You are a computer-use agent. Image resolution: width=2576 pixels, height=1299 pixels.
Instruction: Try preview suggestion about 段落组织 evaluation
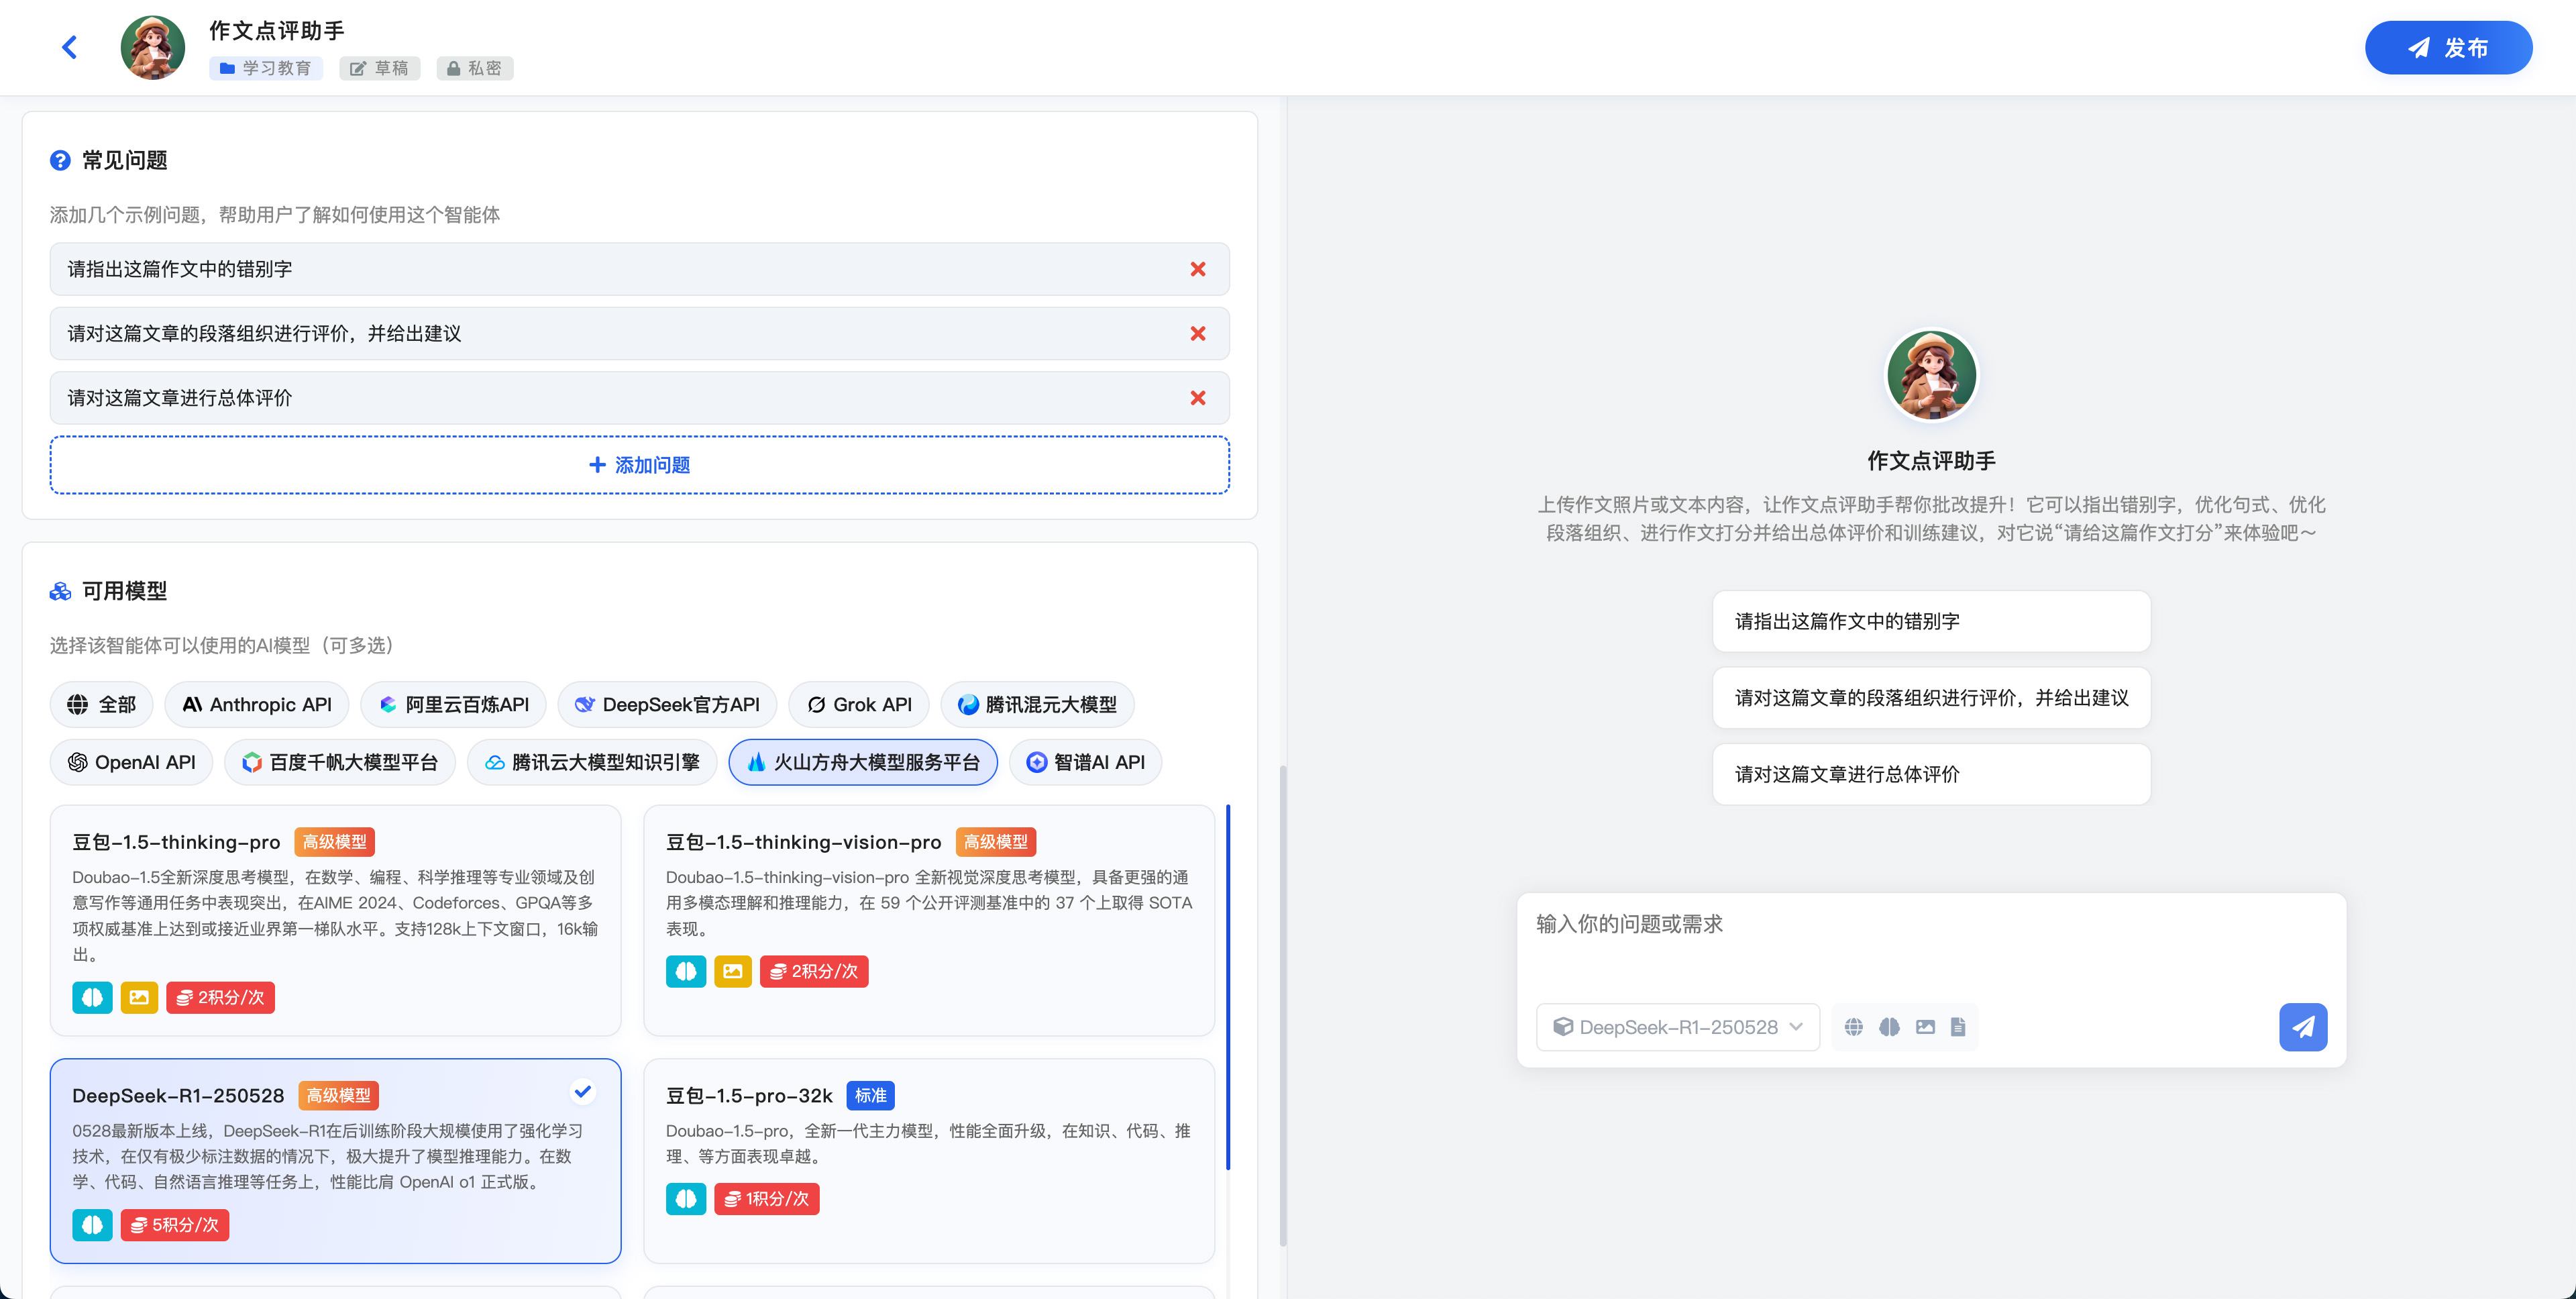1931,698
